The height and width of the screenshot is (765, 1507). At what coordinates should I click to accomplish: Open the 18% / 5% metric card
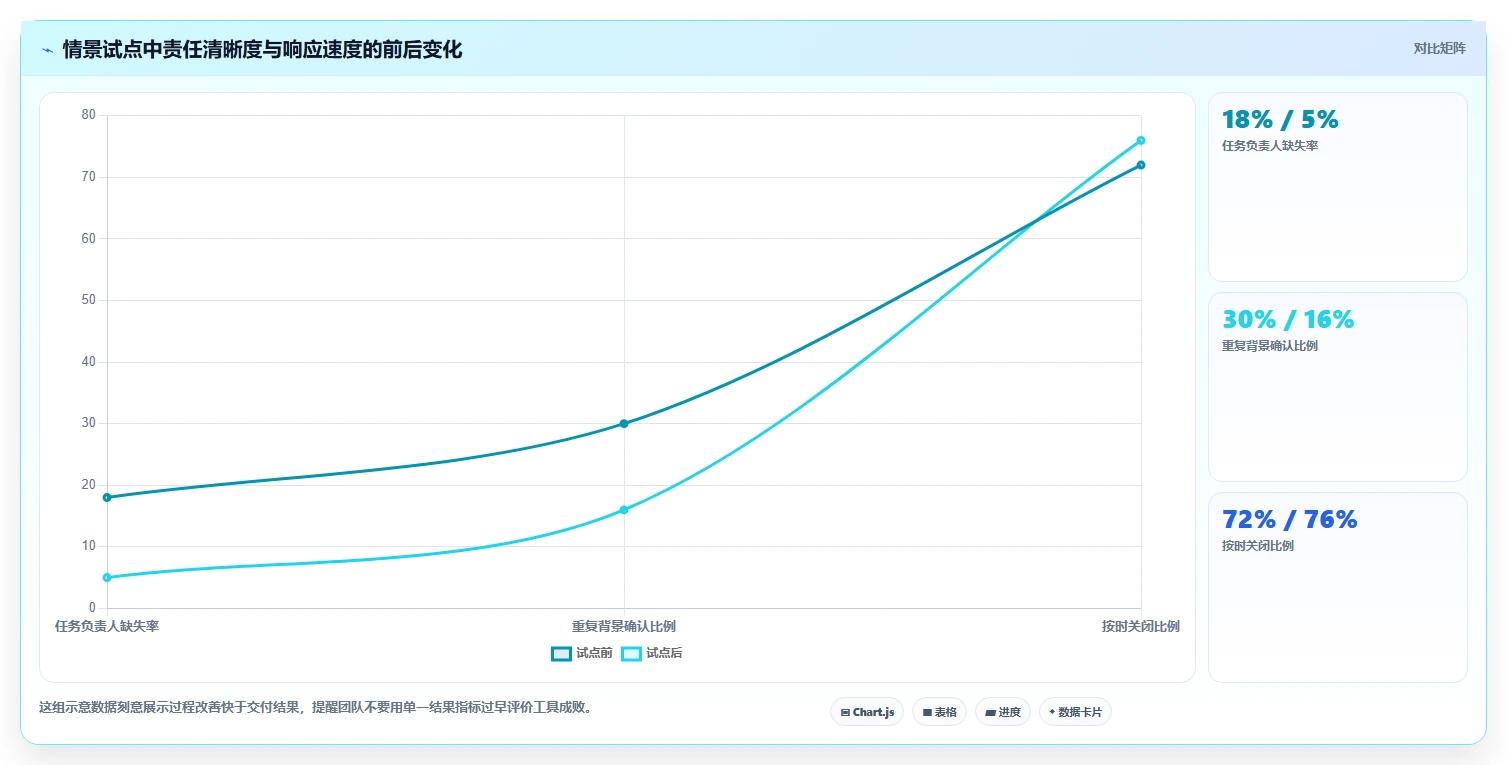(1337, 187)
